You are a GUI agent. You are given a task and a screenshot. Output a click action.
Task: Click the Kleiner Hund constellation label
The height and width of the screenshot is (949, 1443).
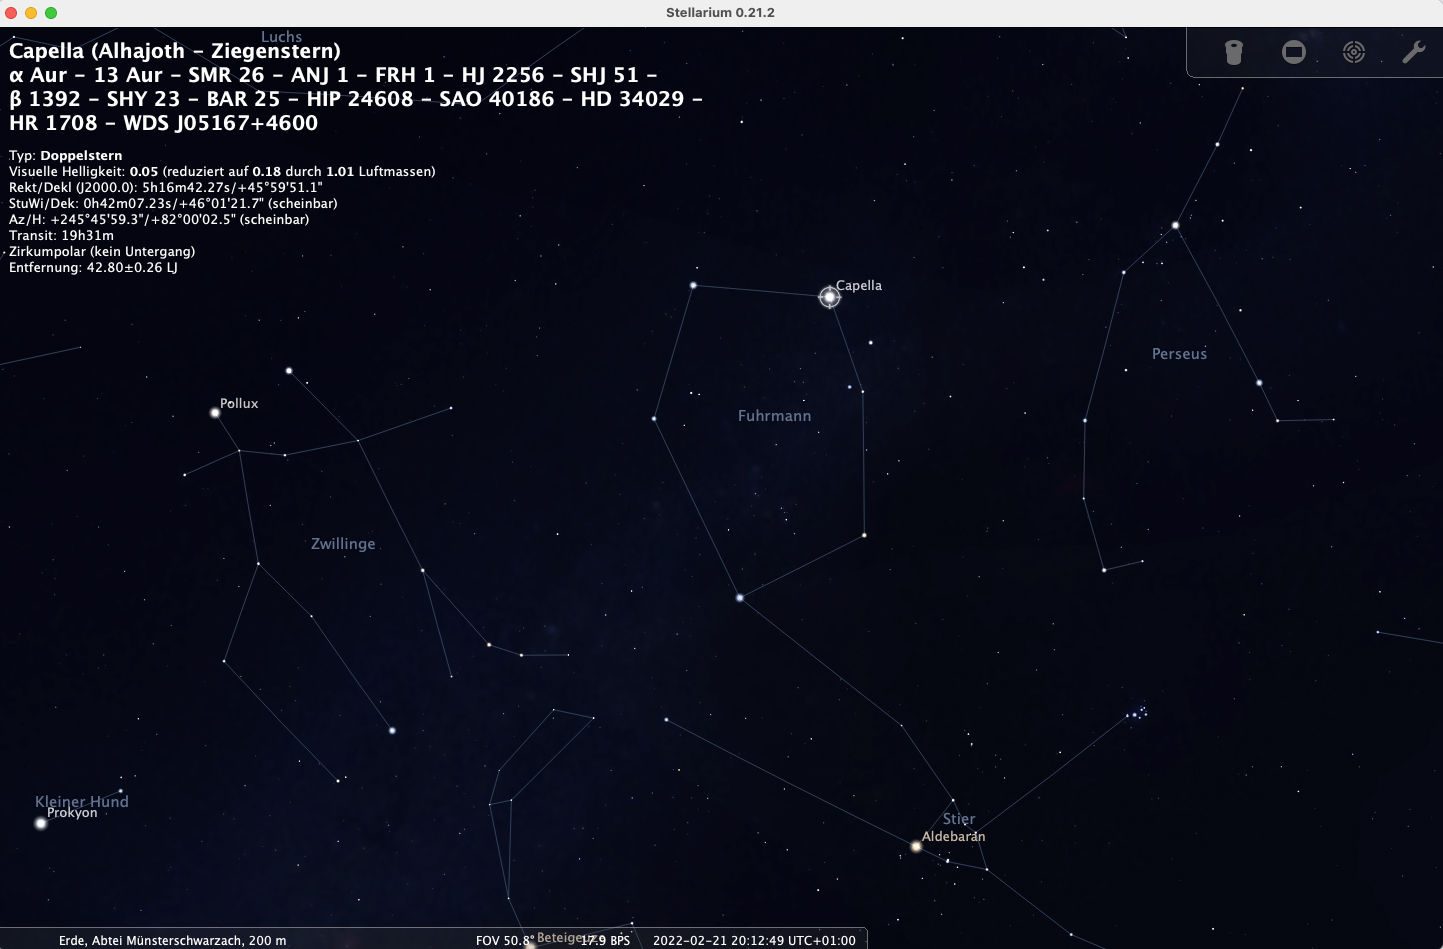pyautogui.click(x=82, y=801)
